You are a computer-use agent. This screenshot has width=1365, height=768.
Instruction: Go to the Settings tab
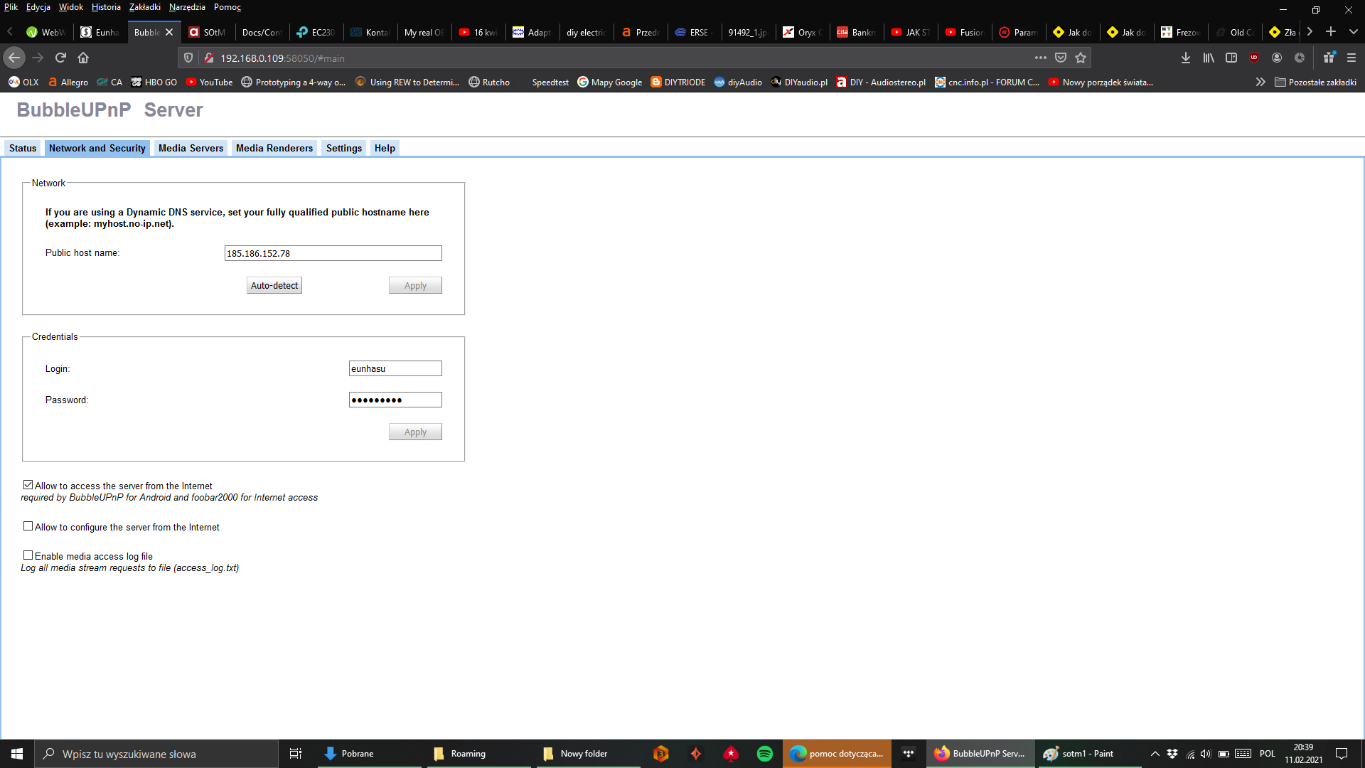pos(344,148)
